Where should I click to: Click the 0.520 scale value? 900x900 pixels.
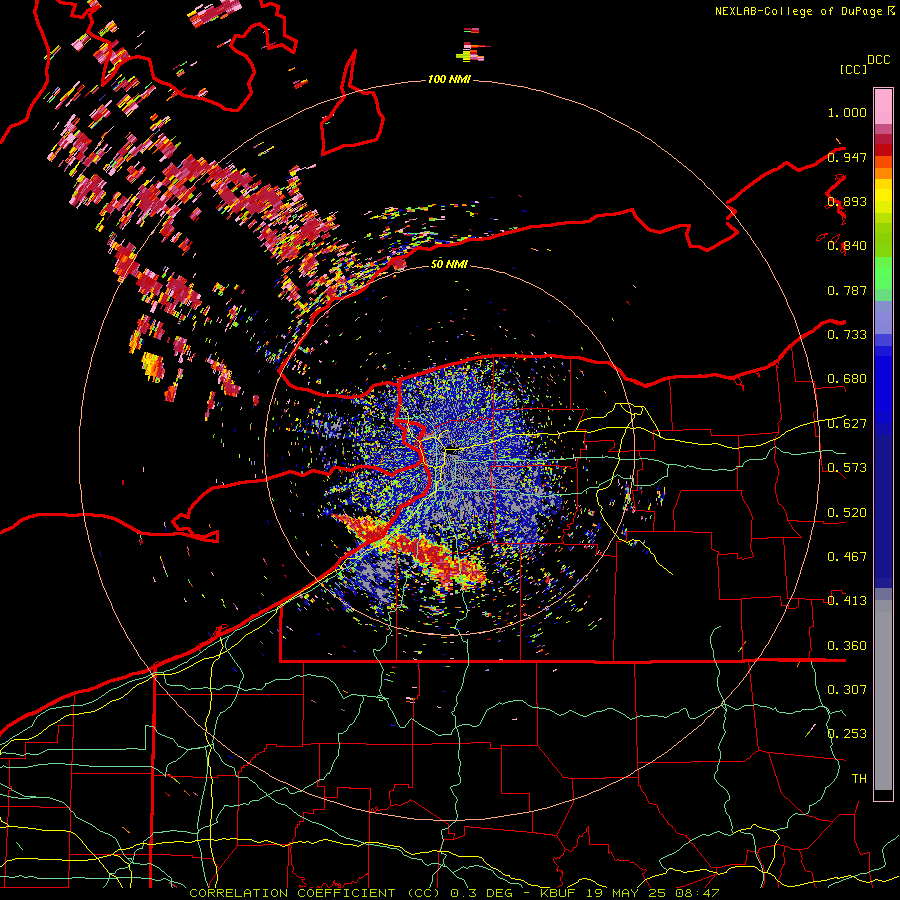pyautogui.click(x=847, y=512)
